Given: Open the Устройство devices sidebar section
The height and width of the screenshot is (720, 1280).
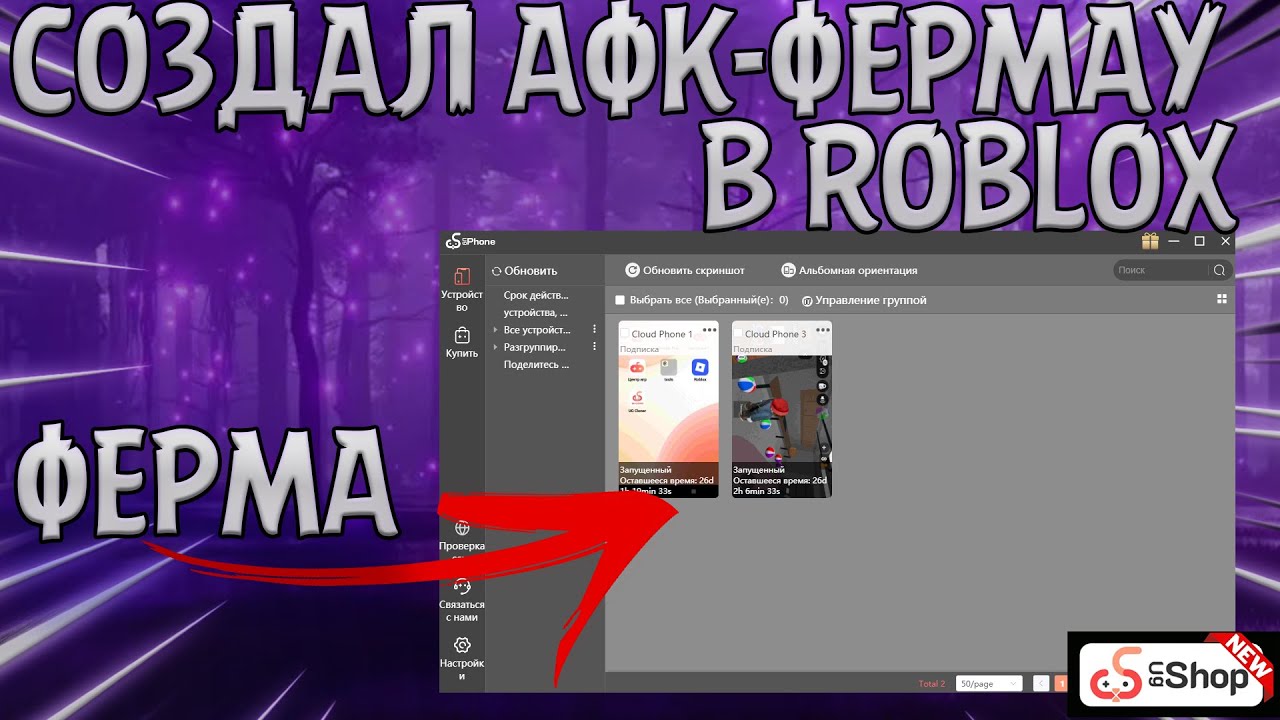Looking at the screenshot, I should [x=462, y=288].
